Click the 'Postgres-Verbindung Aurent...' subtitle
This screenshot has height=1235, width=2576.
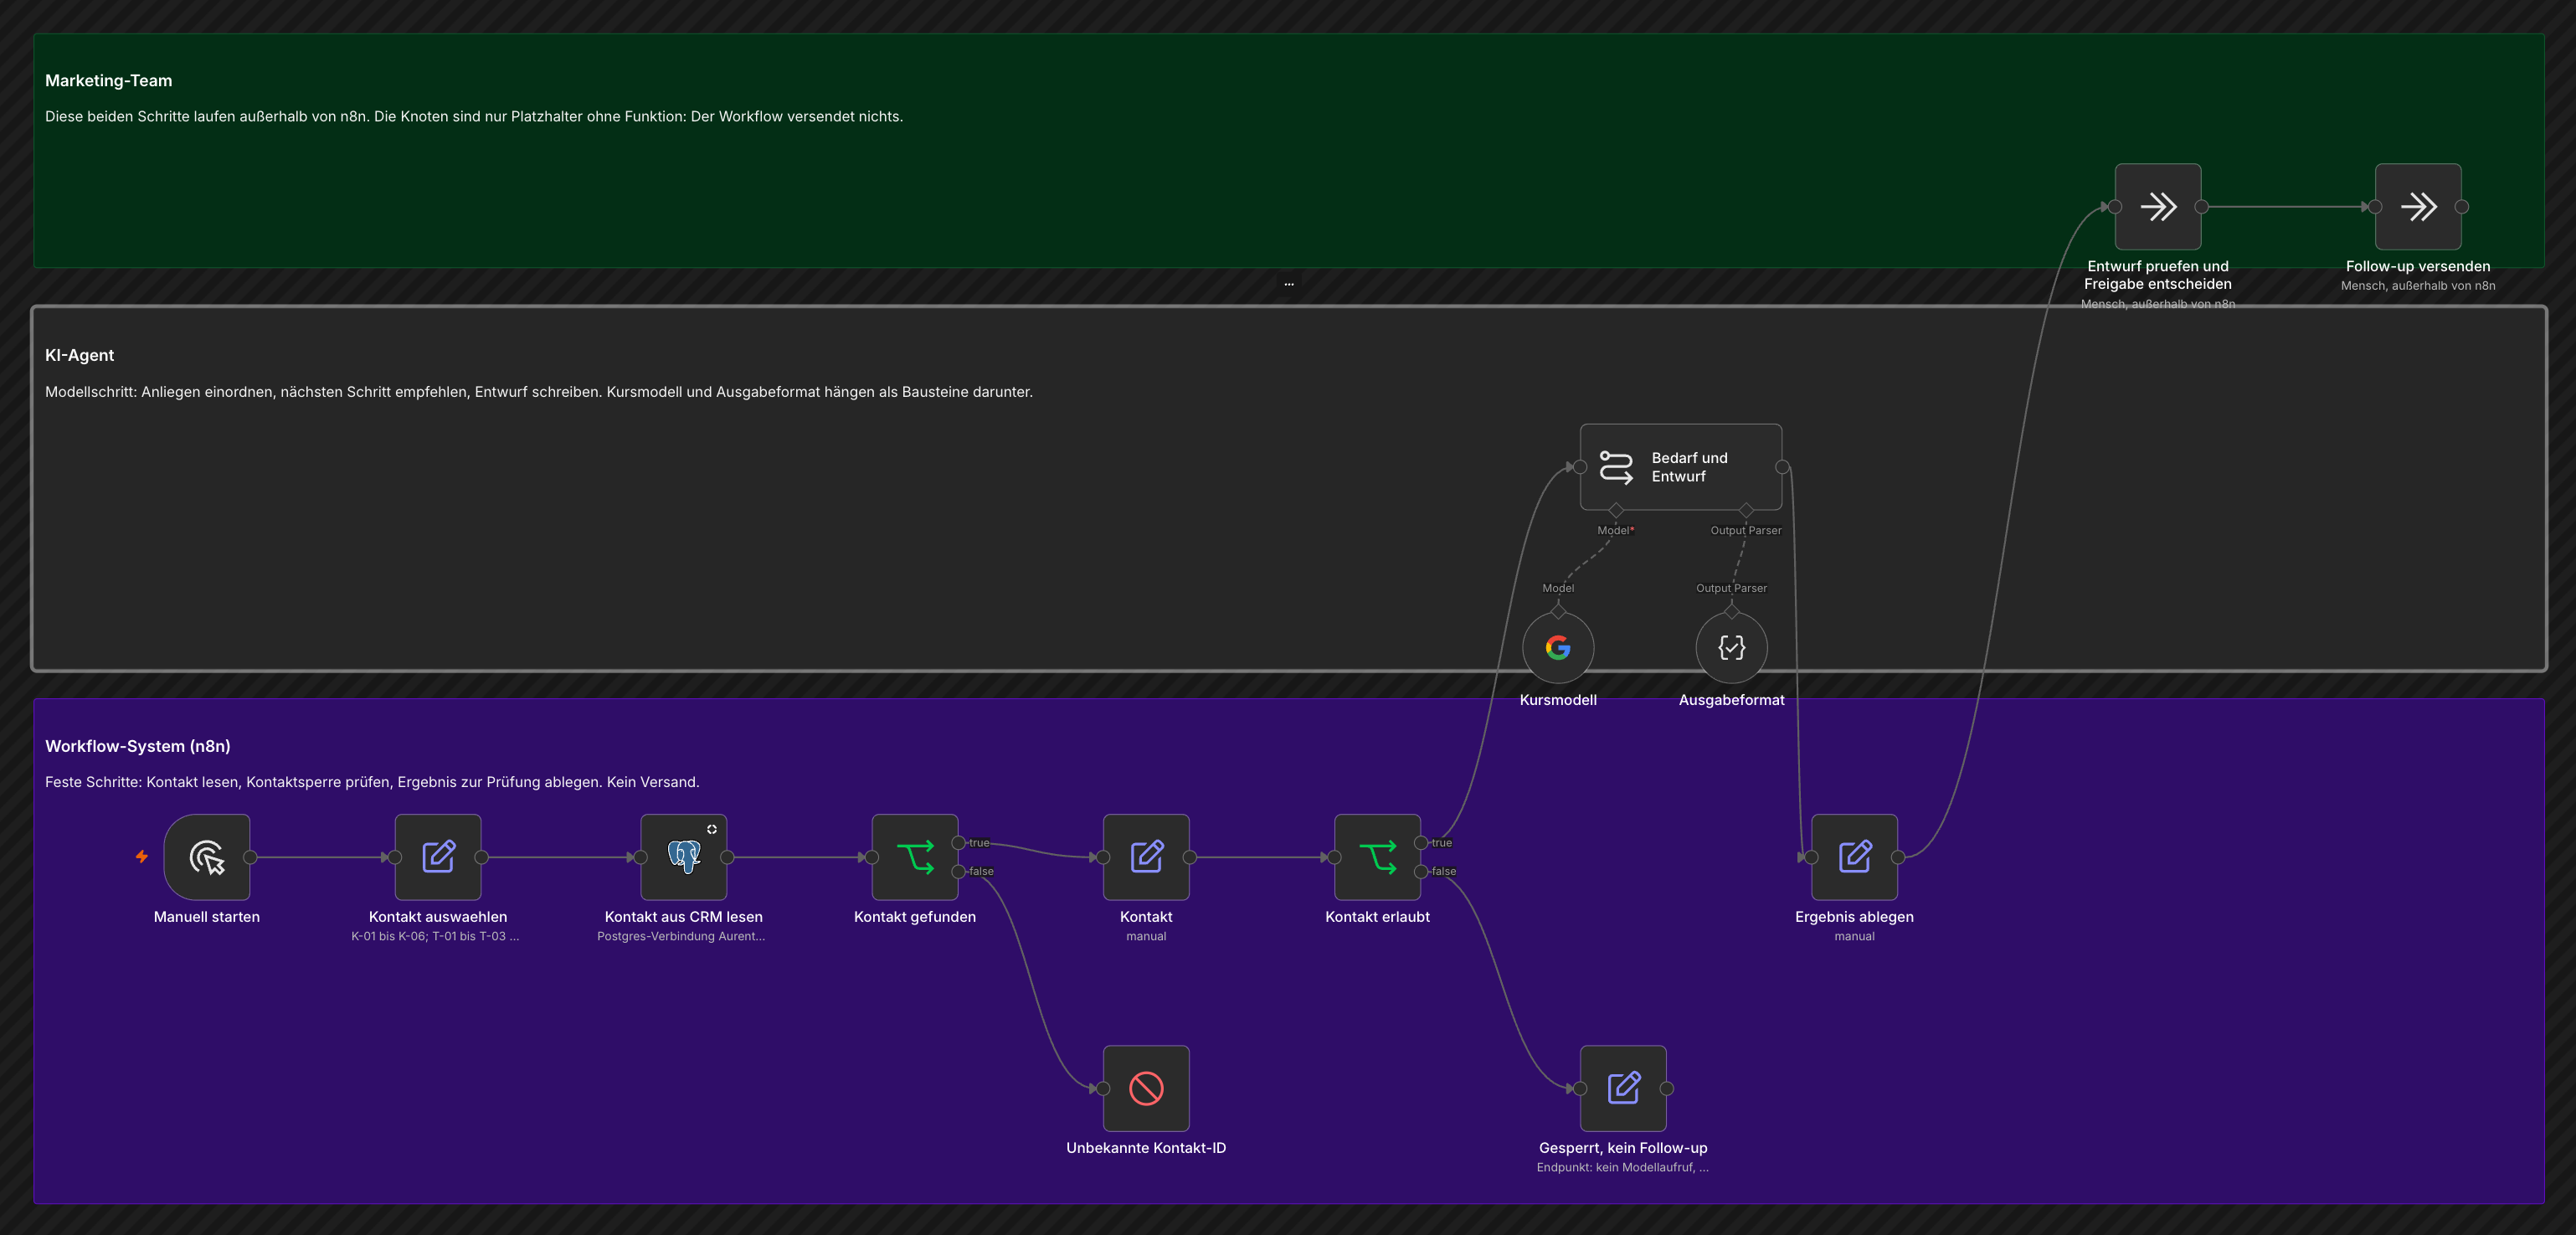[x=681, y=936]
